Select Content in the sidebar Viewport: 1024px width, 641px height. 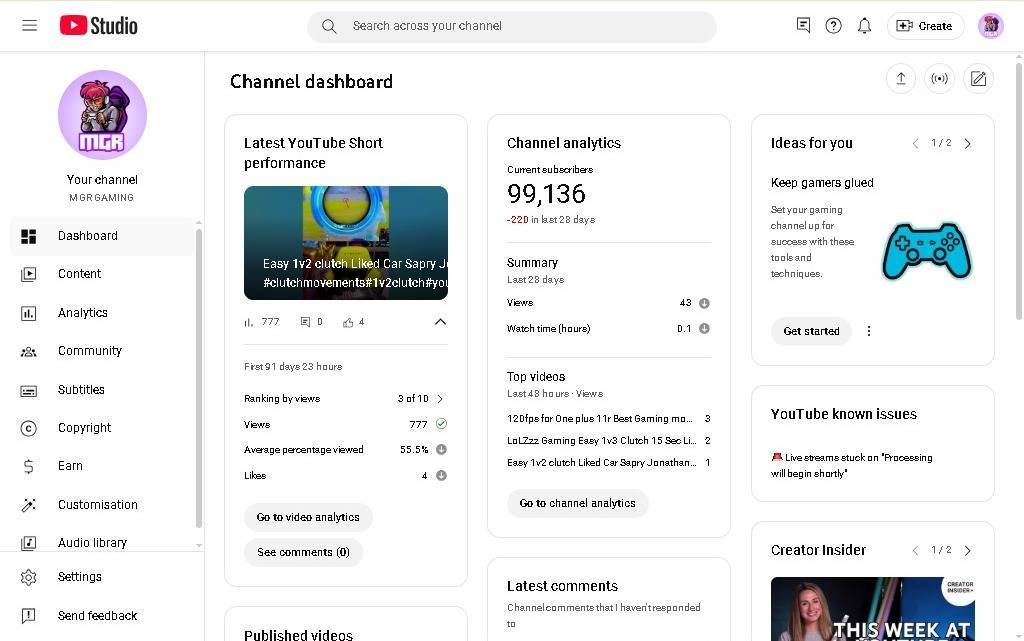click(79, 274)
